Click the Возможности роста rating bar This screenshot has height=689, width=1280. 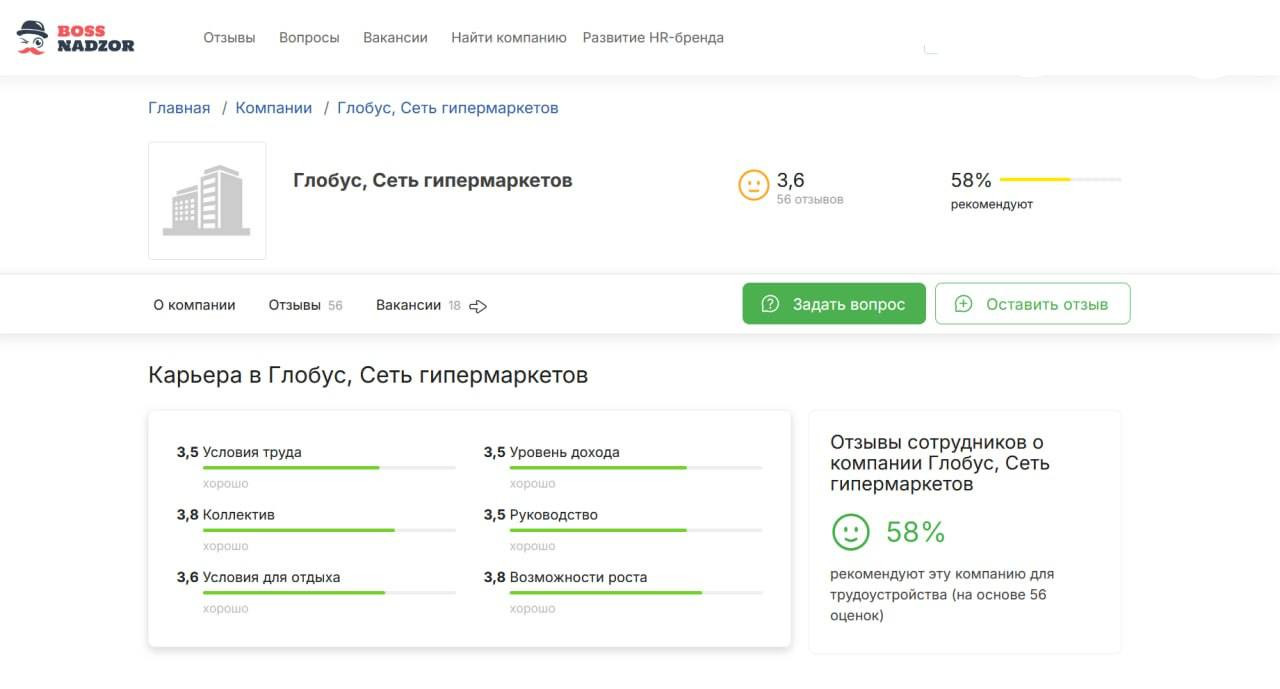point(636,592)
